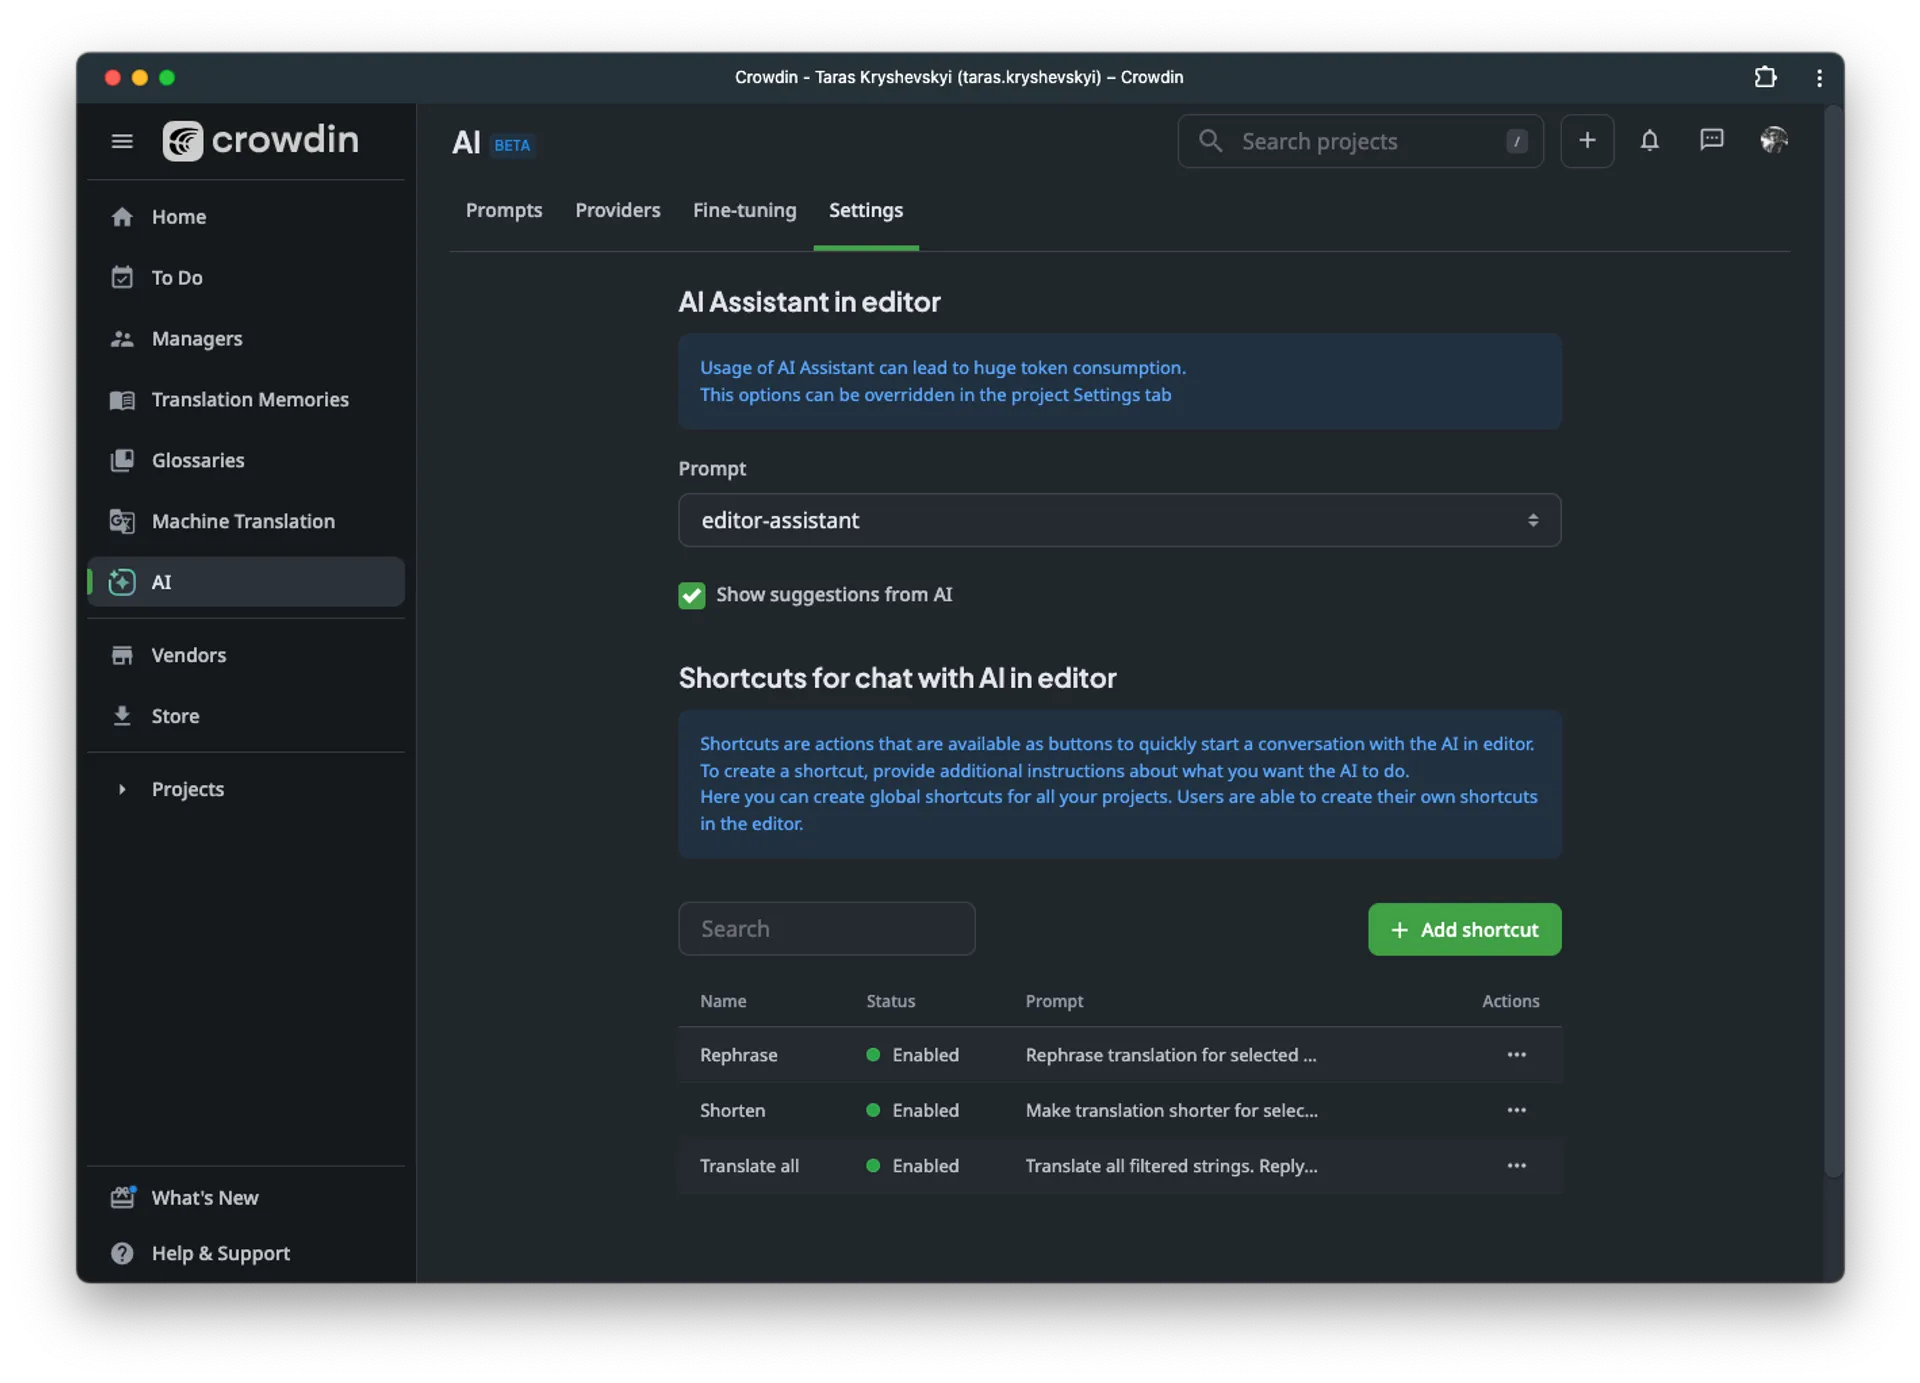Open actions menu for Rephrase shortcut

coord(1517,1055)
